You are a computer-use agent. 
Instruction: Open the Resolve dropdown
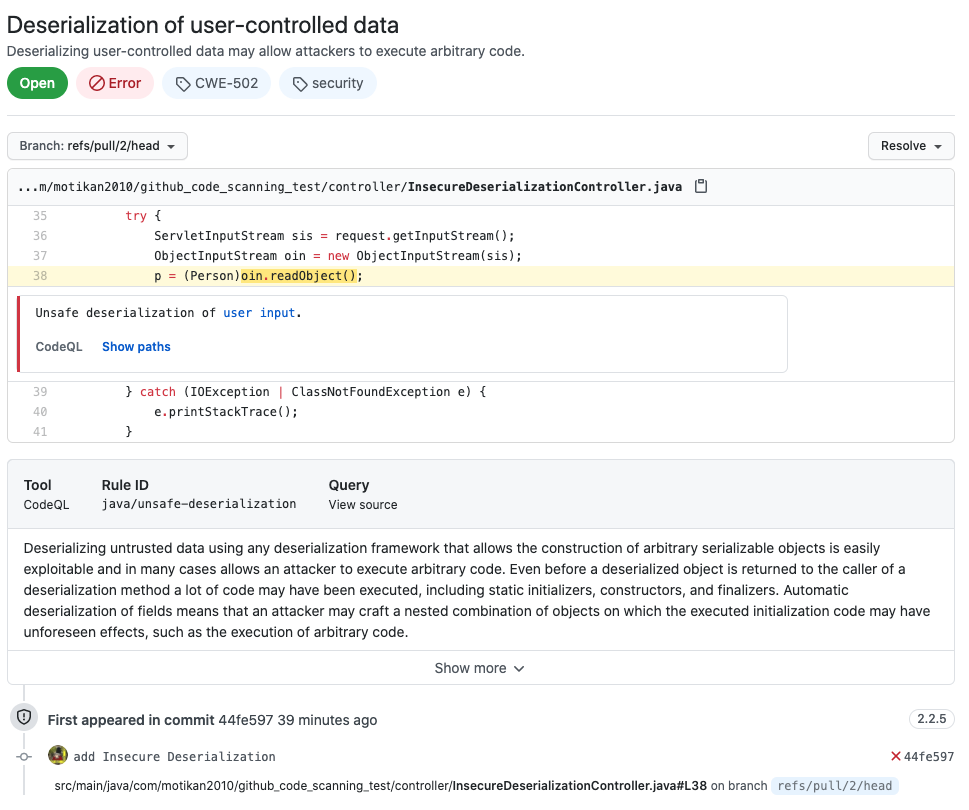tap(910, 146)
